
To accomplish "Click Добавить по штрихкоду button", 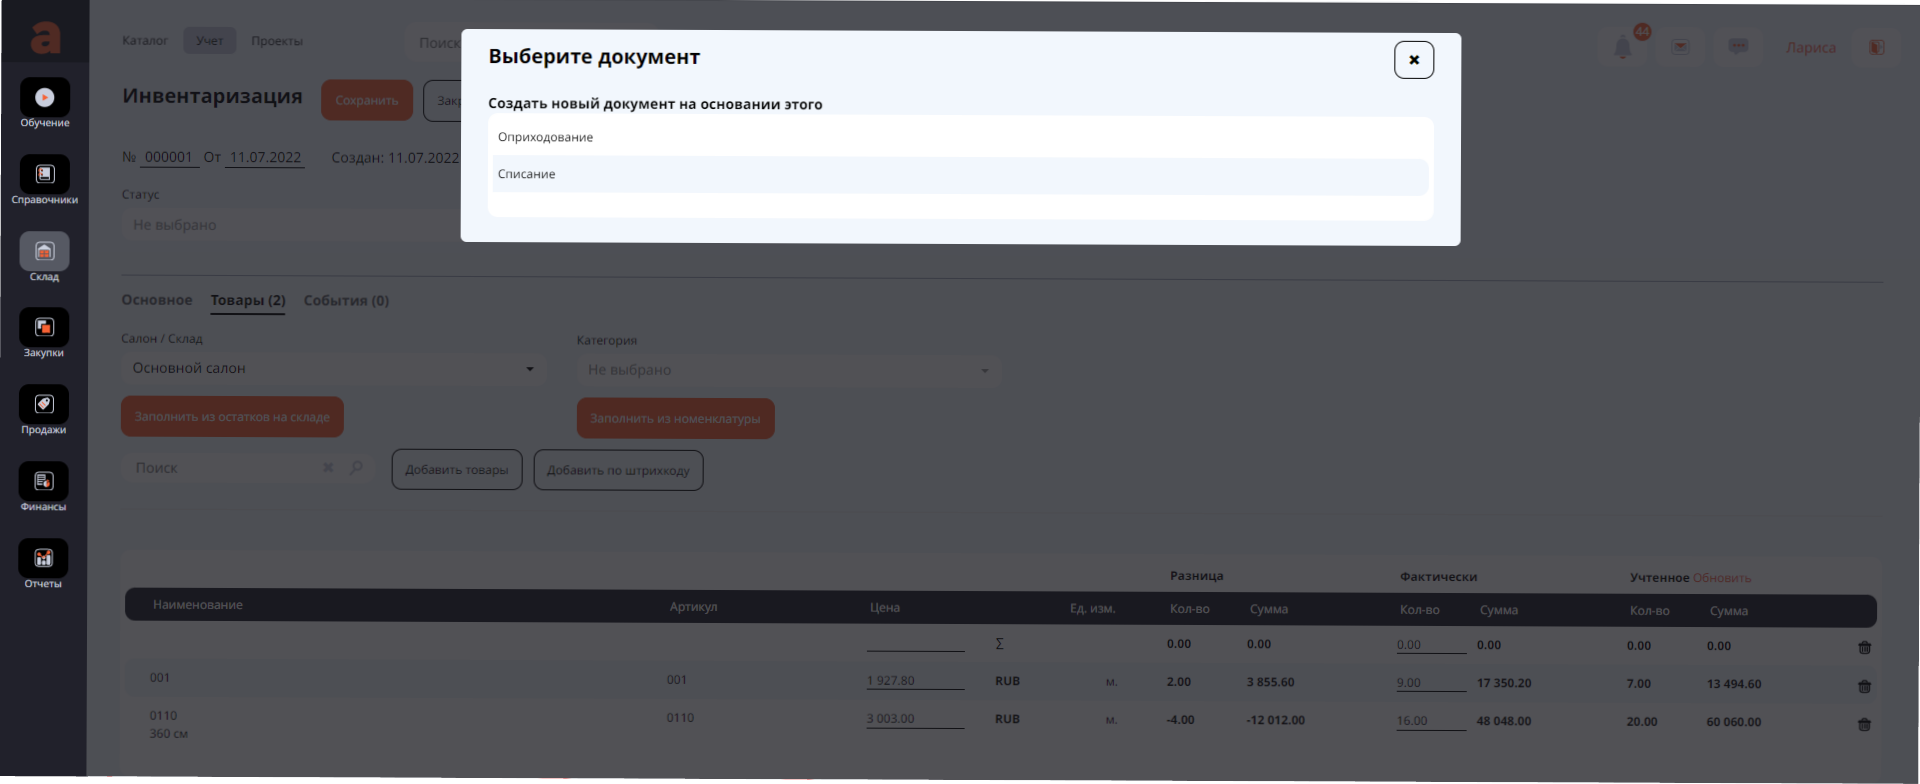I will pyautogui.click(x=618, y=470).
